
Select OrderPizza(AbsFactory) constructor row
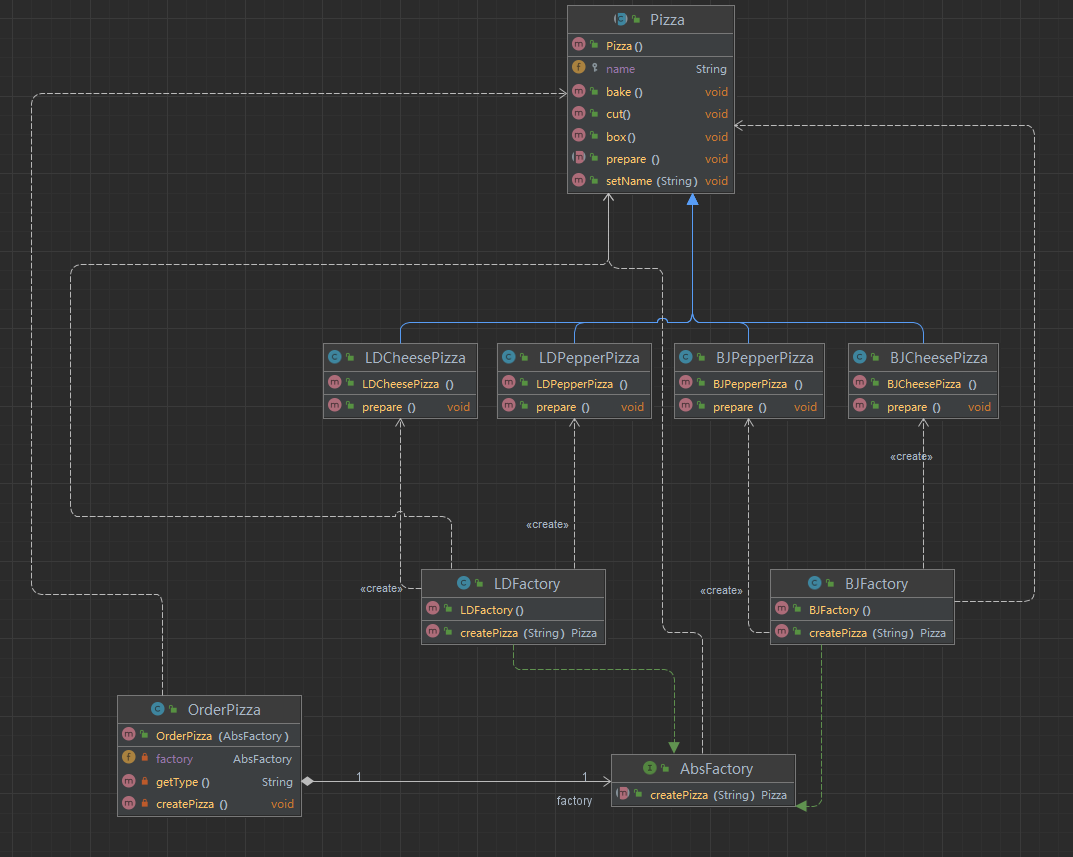click(x=209, y=736)
